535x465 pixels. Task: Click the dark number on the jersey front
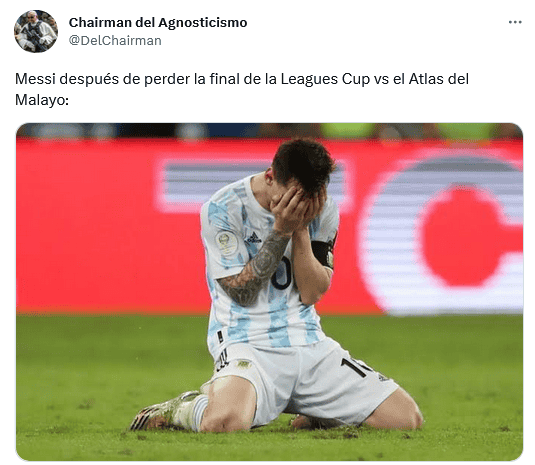[x=282, y=274]
